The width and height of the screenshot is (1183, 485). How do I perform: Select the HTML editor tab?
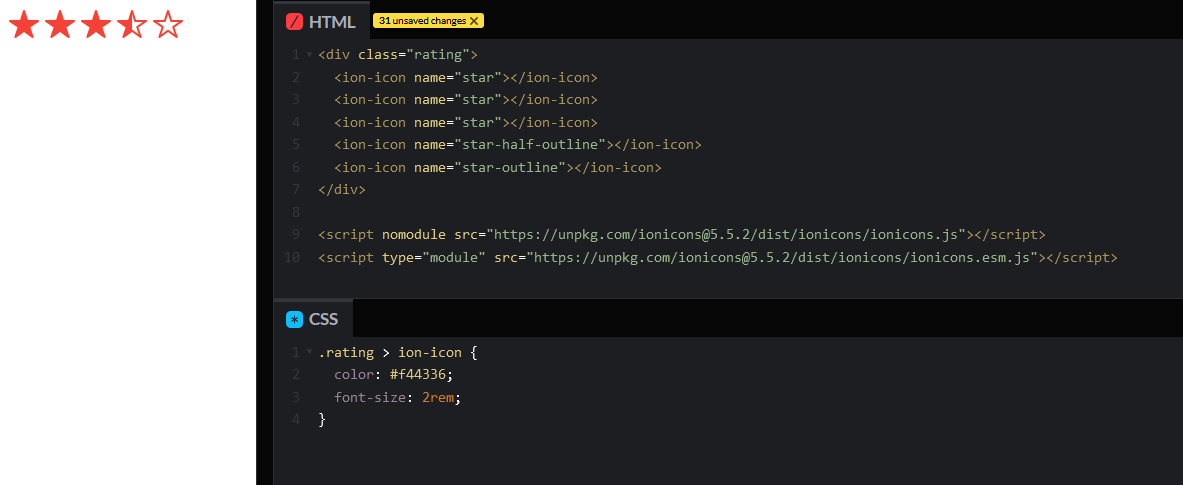(321, 21)
